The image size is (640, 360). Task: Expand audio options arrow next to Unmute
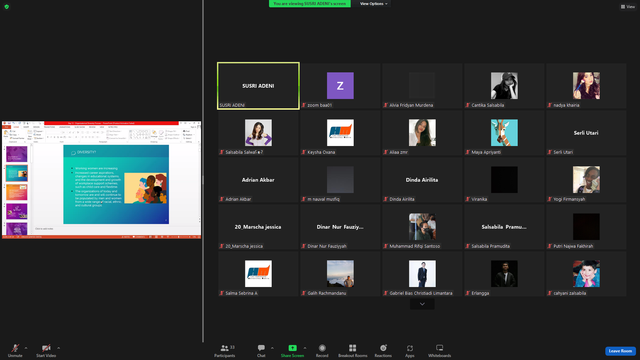click(26, 348)
